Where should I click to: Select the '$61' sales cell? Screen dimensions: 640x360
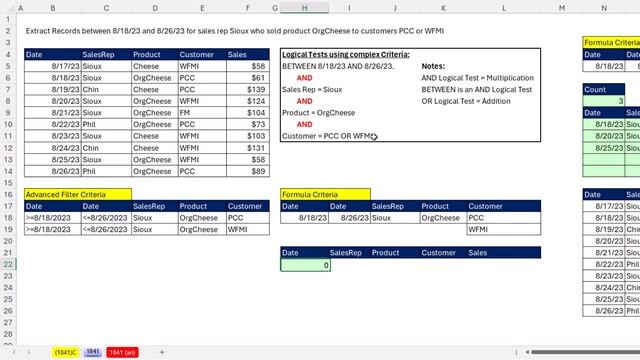click(248, 78)
